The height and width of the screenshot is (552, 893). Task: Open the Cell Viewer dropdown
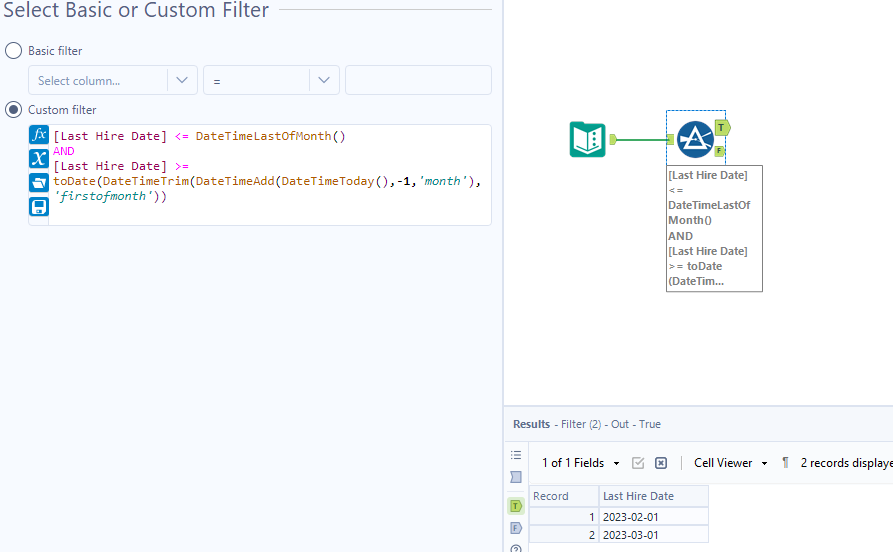click(x=731, y=463)
